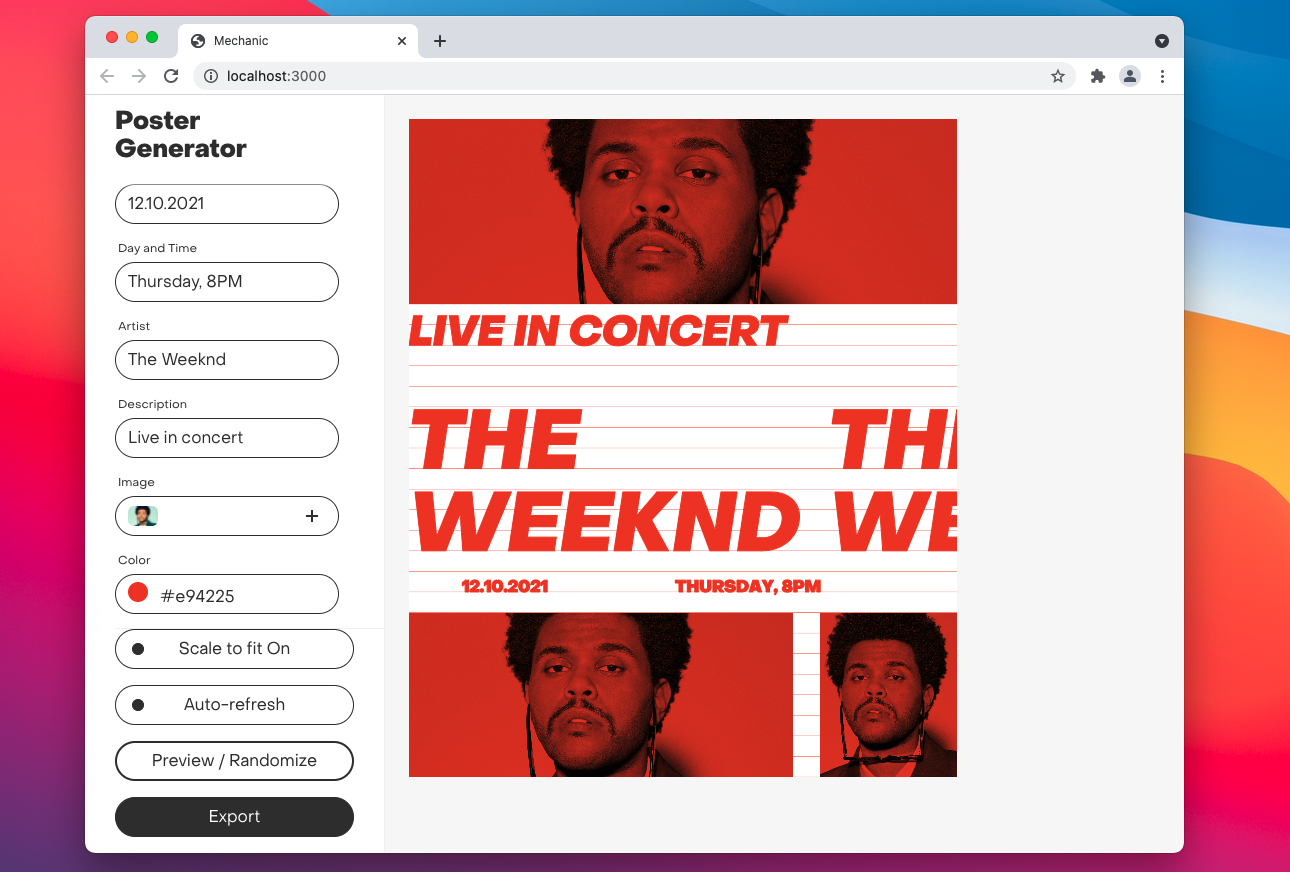This screenshot has width=1290, height=872.
Task: Click the uploaded image thumbnail
Action: coord(143,516)
